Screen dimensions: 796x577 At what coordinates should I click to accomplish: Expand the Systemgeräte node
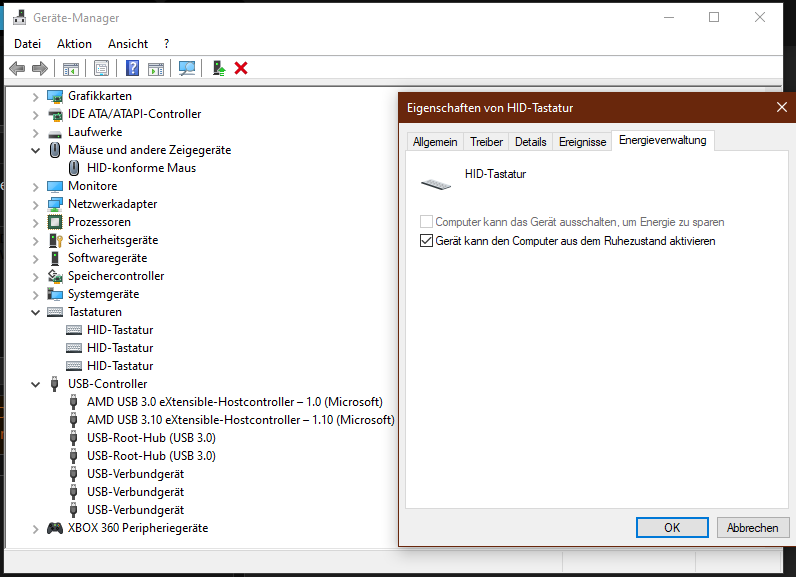tap(35, 295)
